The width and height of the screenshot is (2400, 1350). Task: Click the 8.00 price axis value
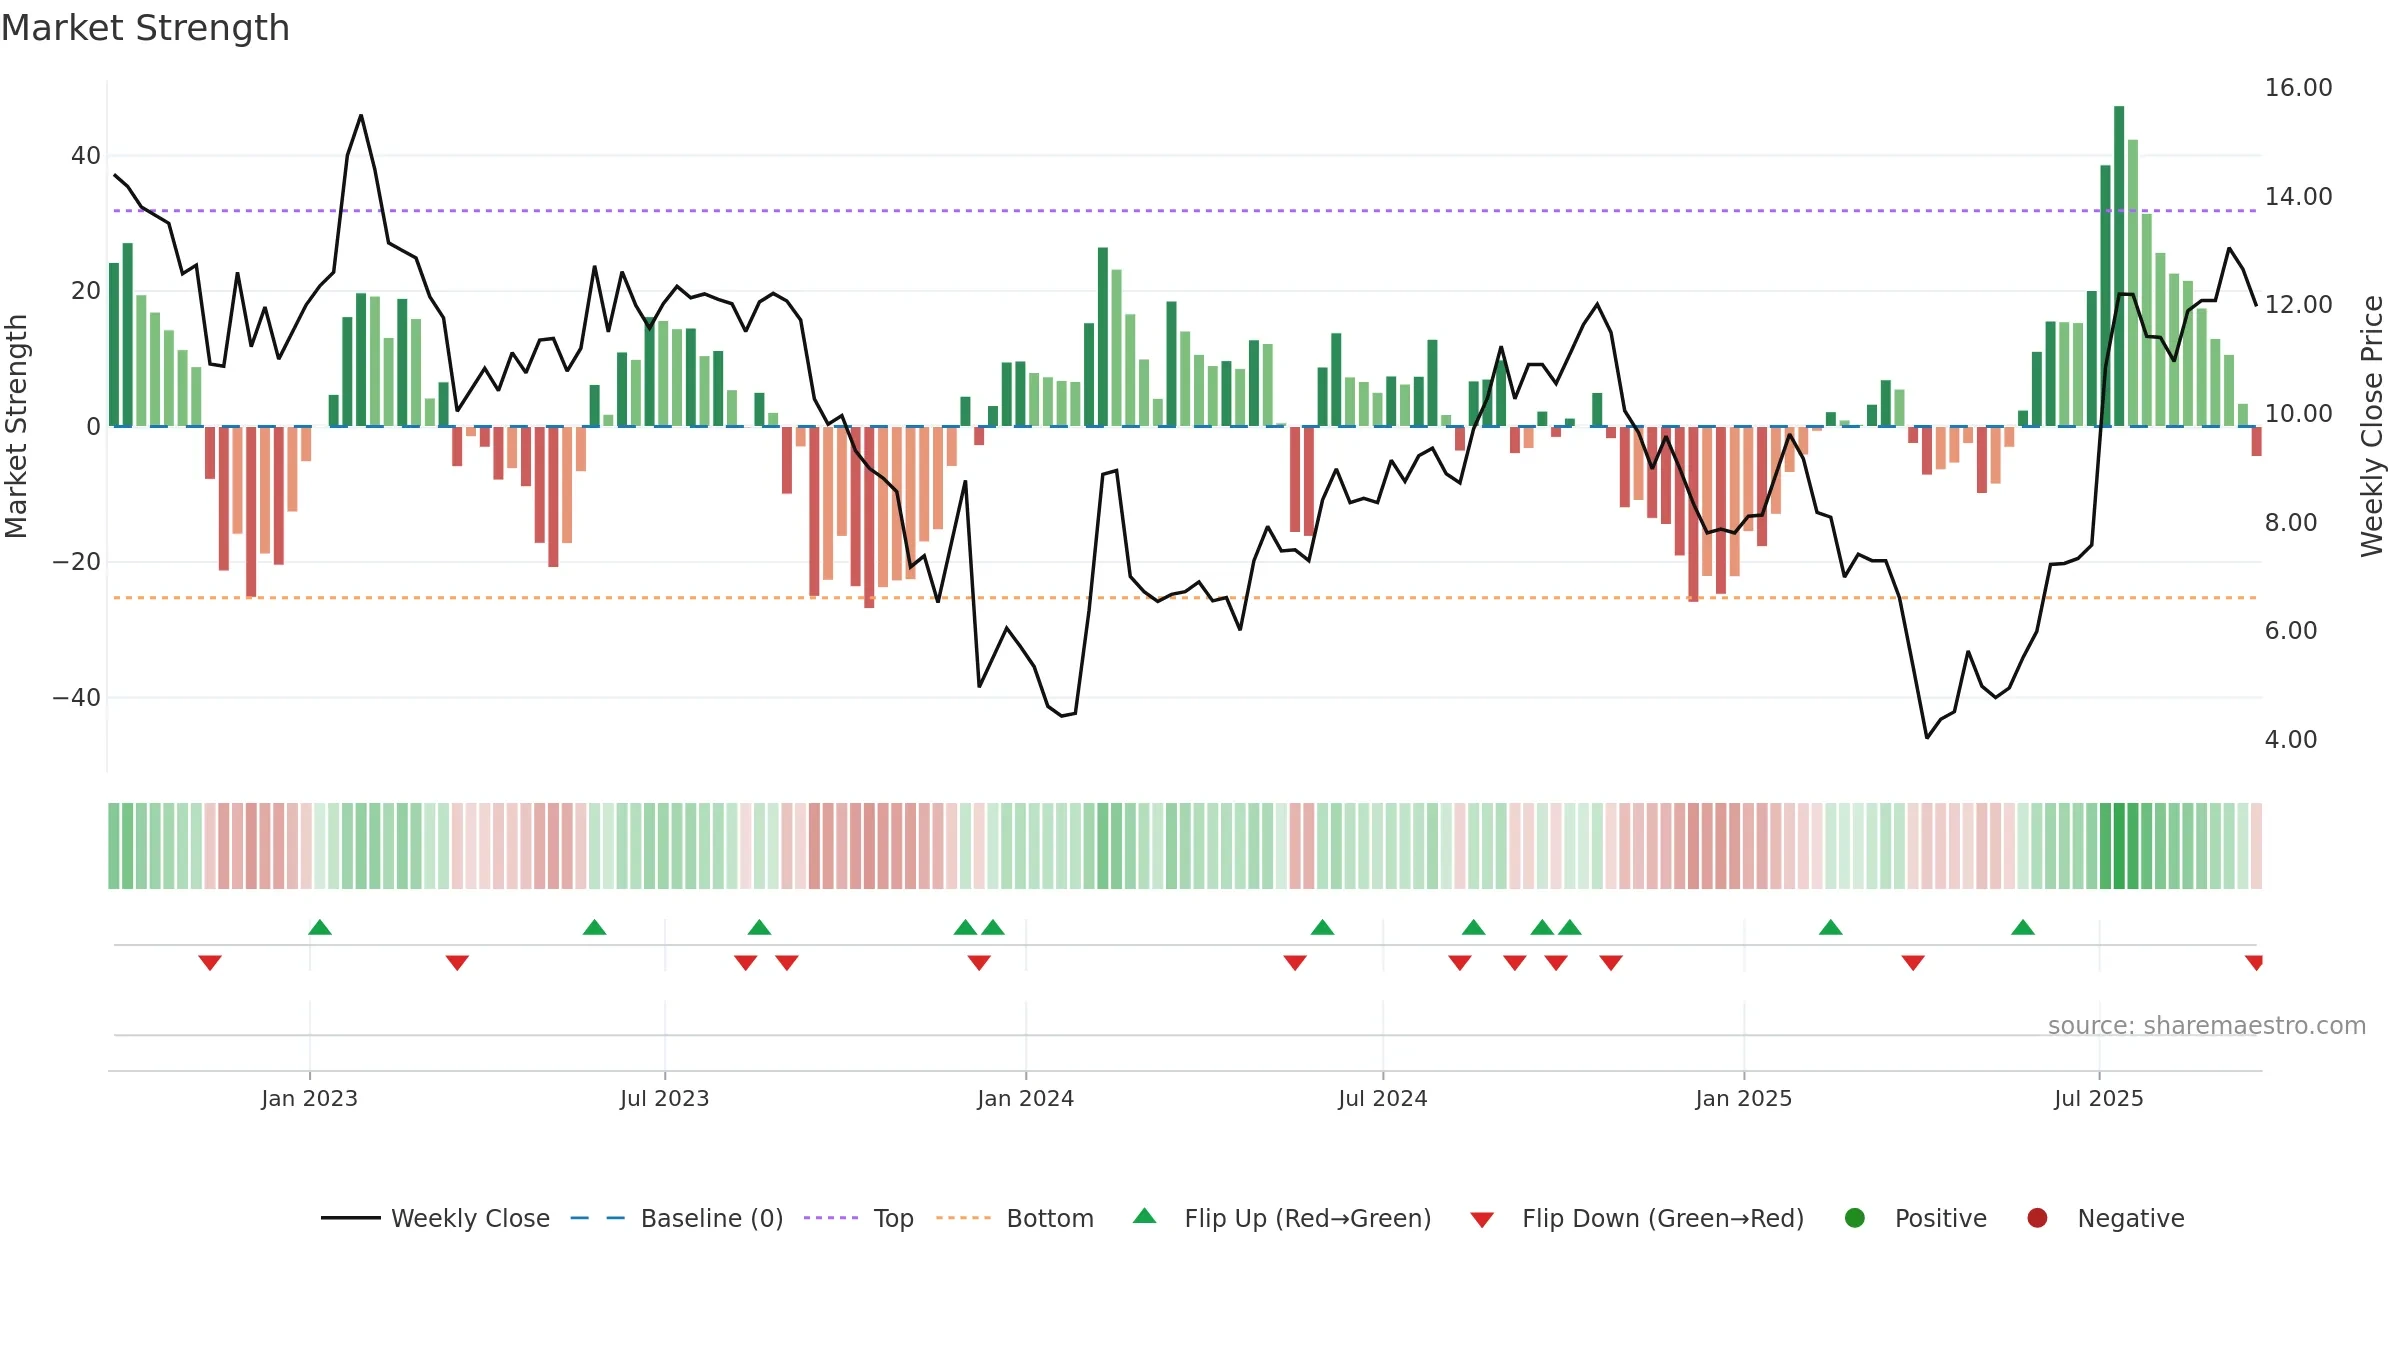[2291, 523]
